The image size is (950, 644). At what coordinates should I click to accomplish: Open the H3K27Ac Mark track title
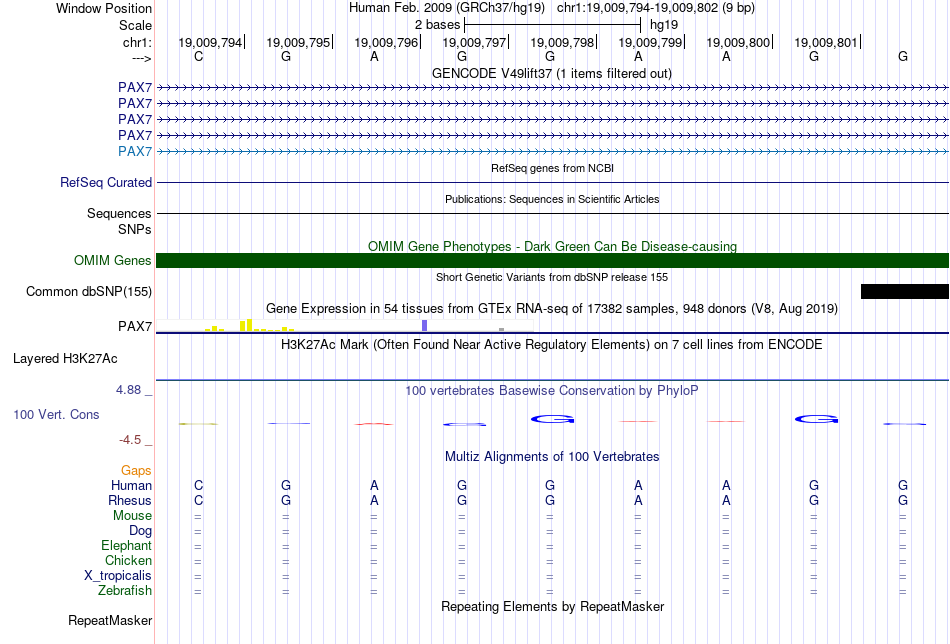[x=552, y=345]
